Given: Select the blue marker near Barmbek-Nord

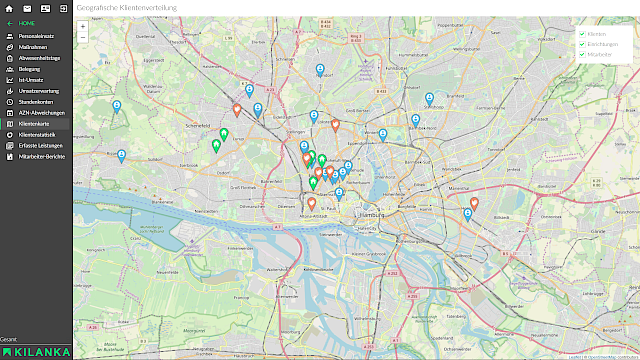Looking at the screenshot, I should 416,120.
